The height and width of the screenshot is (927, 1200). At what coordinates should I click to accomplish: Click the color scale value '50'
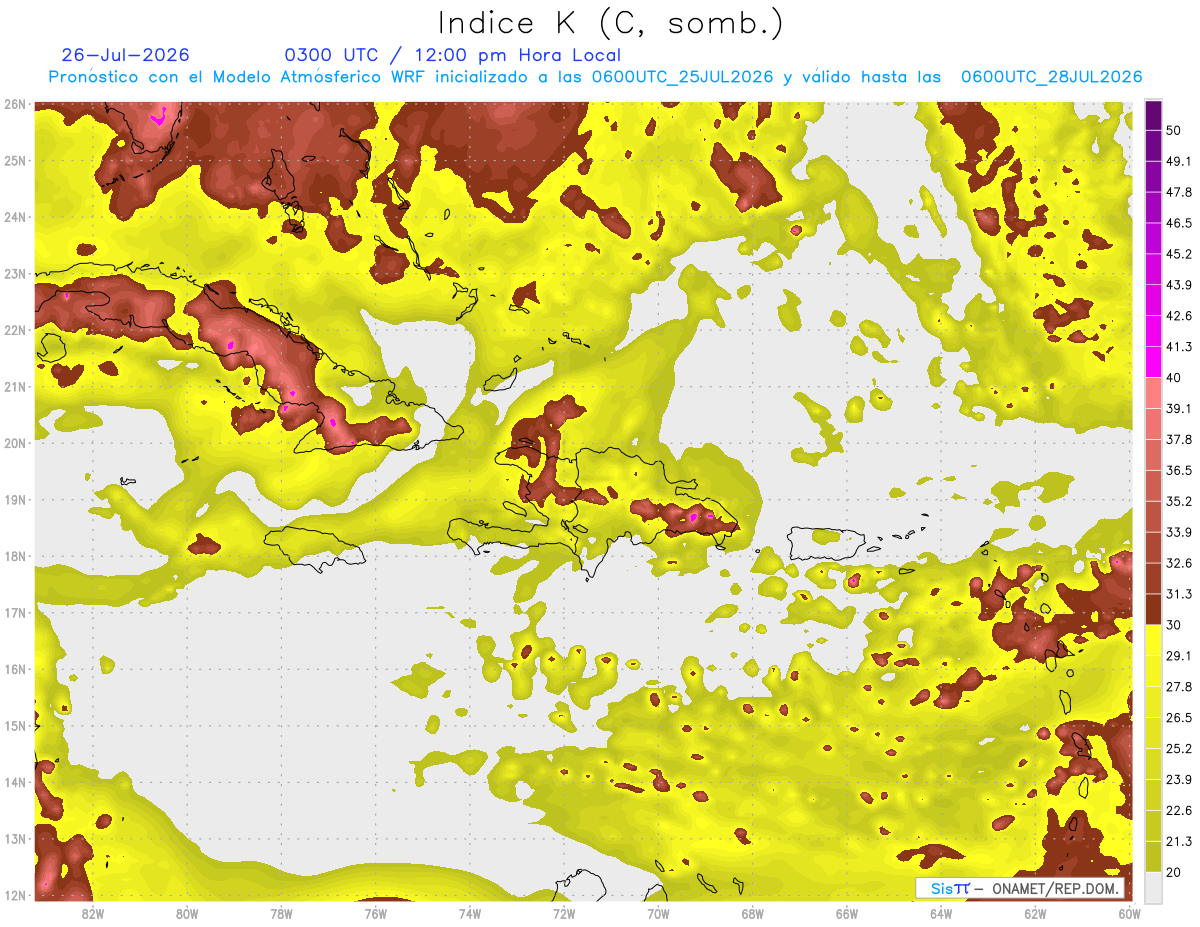coord(1173,130)
